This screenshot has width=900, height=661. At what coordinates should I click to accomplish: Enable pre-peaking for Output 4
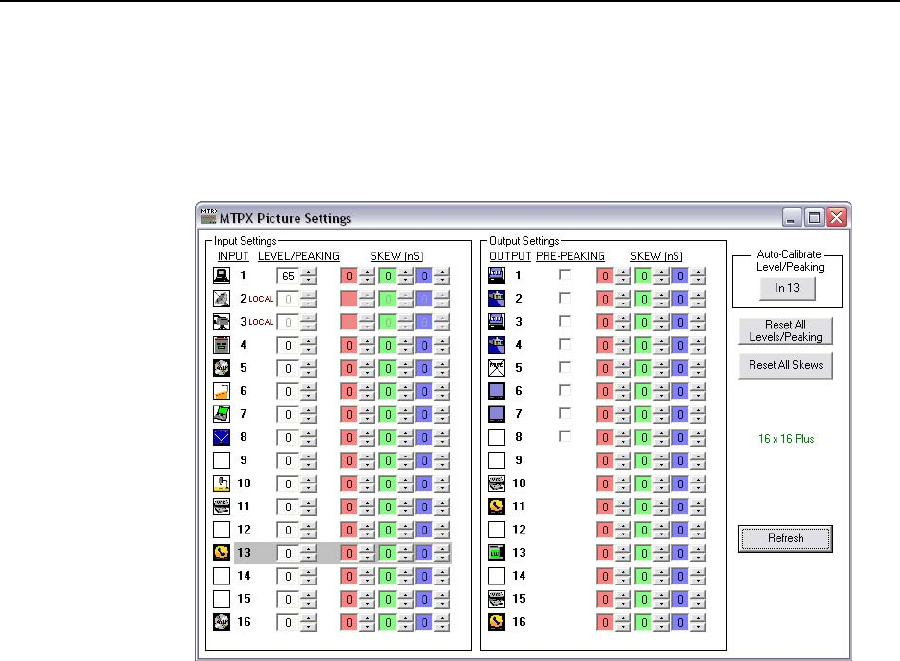click(x=565, y=344)
